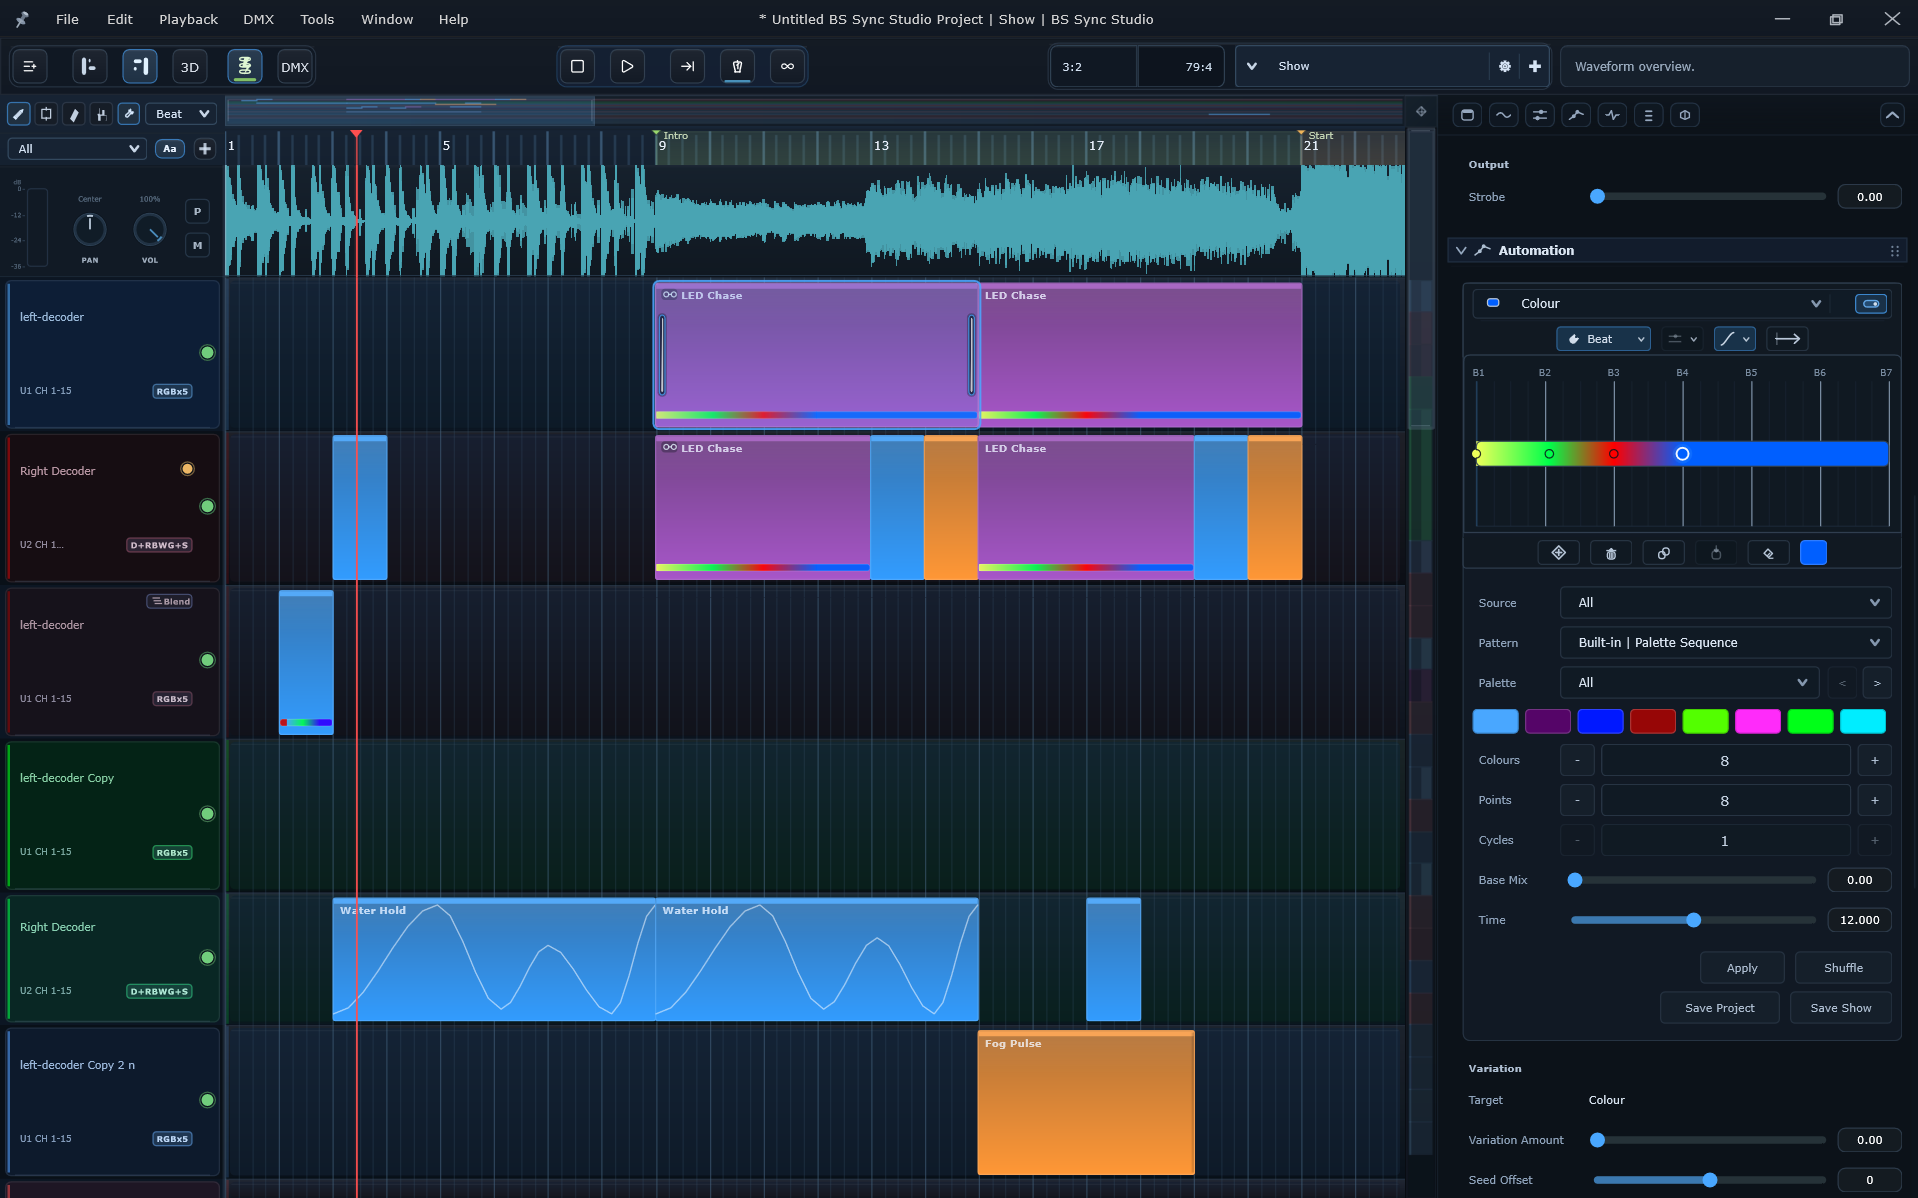Toggle the Aa label button
Image resolution: width=1918 pixels, height=1198 pixels.
(x=170, y=149)
